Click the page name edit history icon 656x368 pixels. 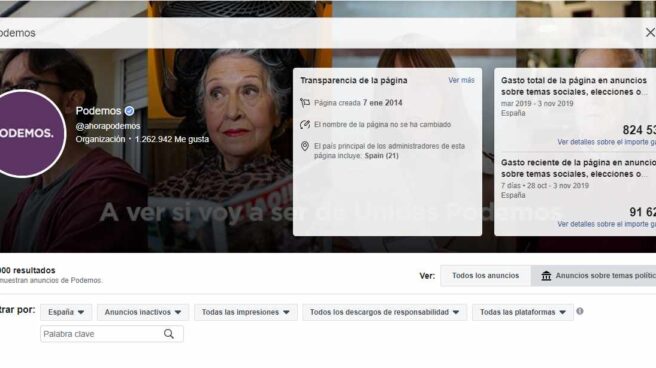click(x=305, y=125)
